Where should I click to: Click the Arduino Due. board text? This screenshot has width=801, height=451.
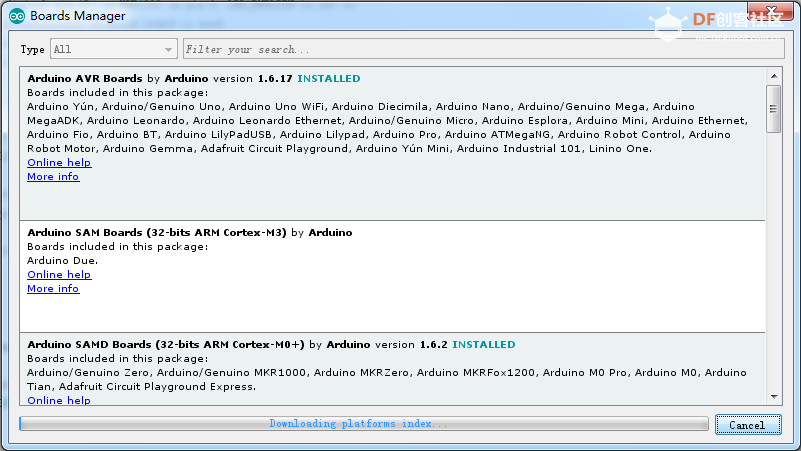coord(62,260)
